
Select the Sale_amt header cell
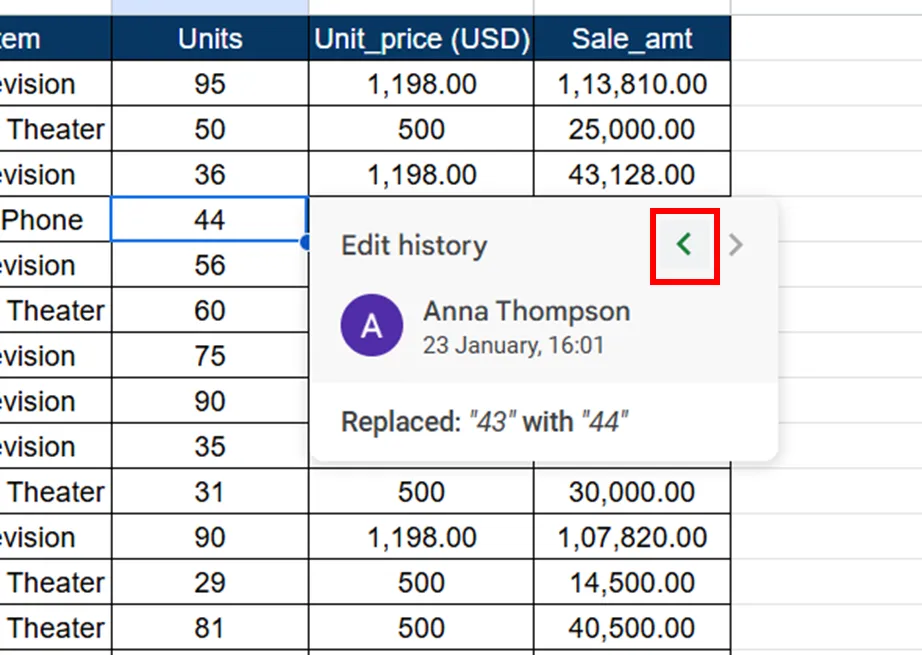coord(632,39)
